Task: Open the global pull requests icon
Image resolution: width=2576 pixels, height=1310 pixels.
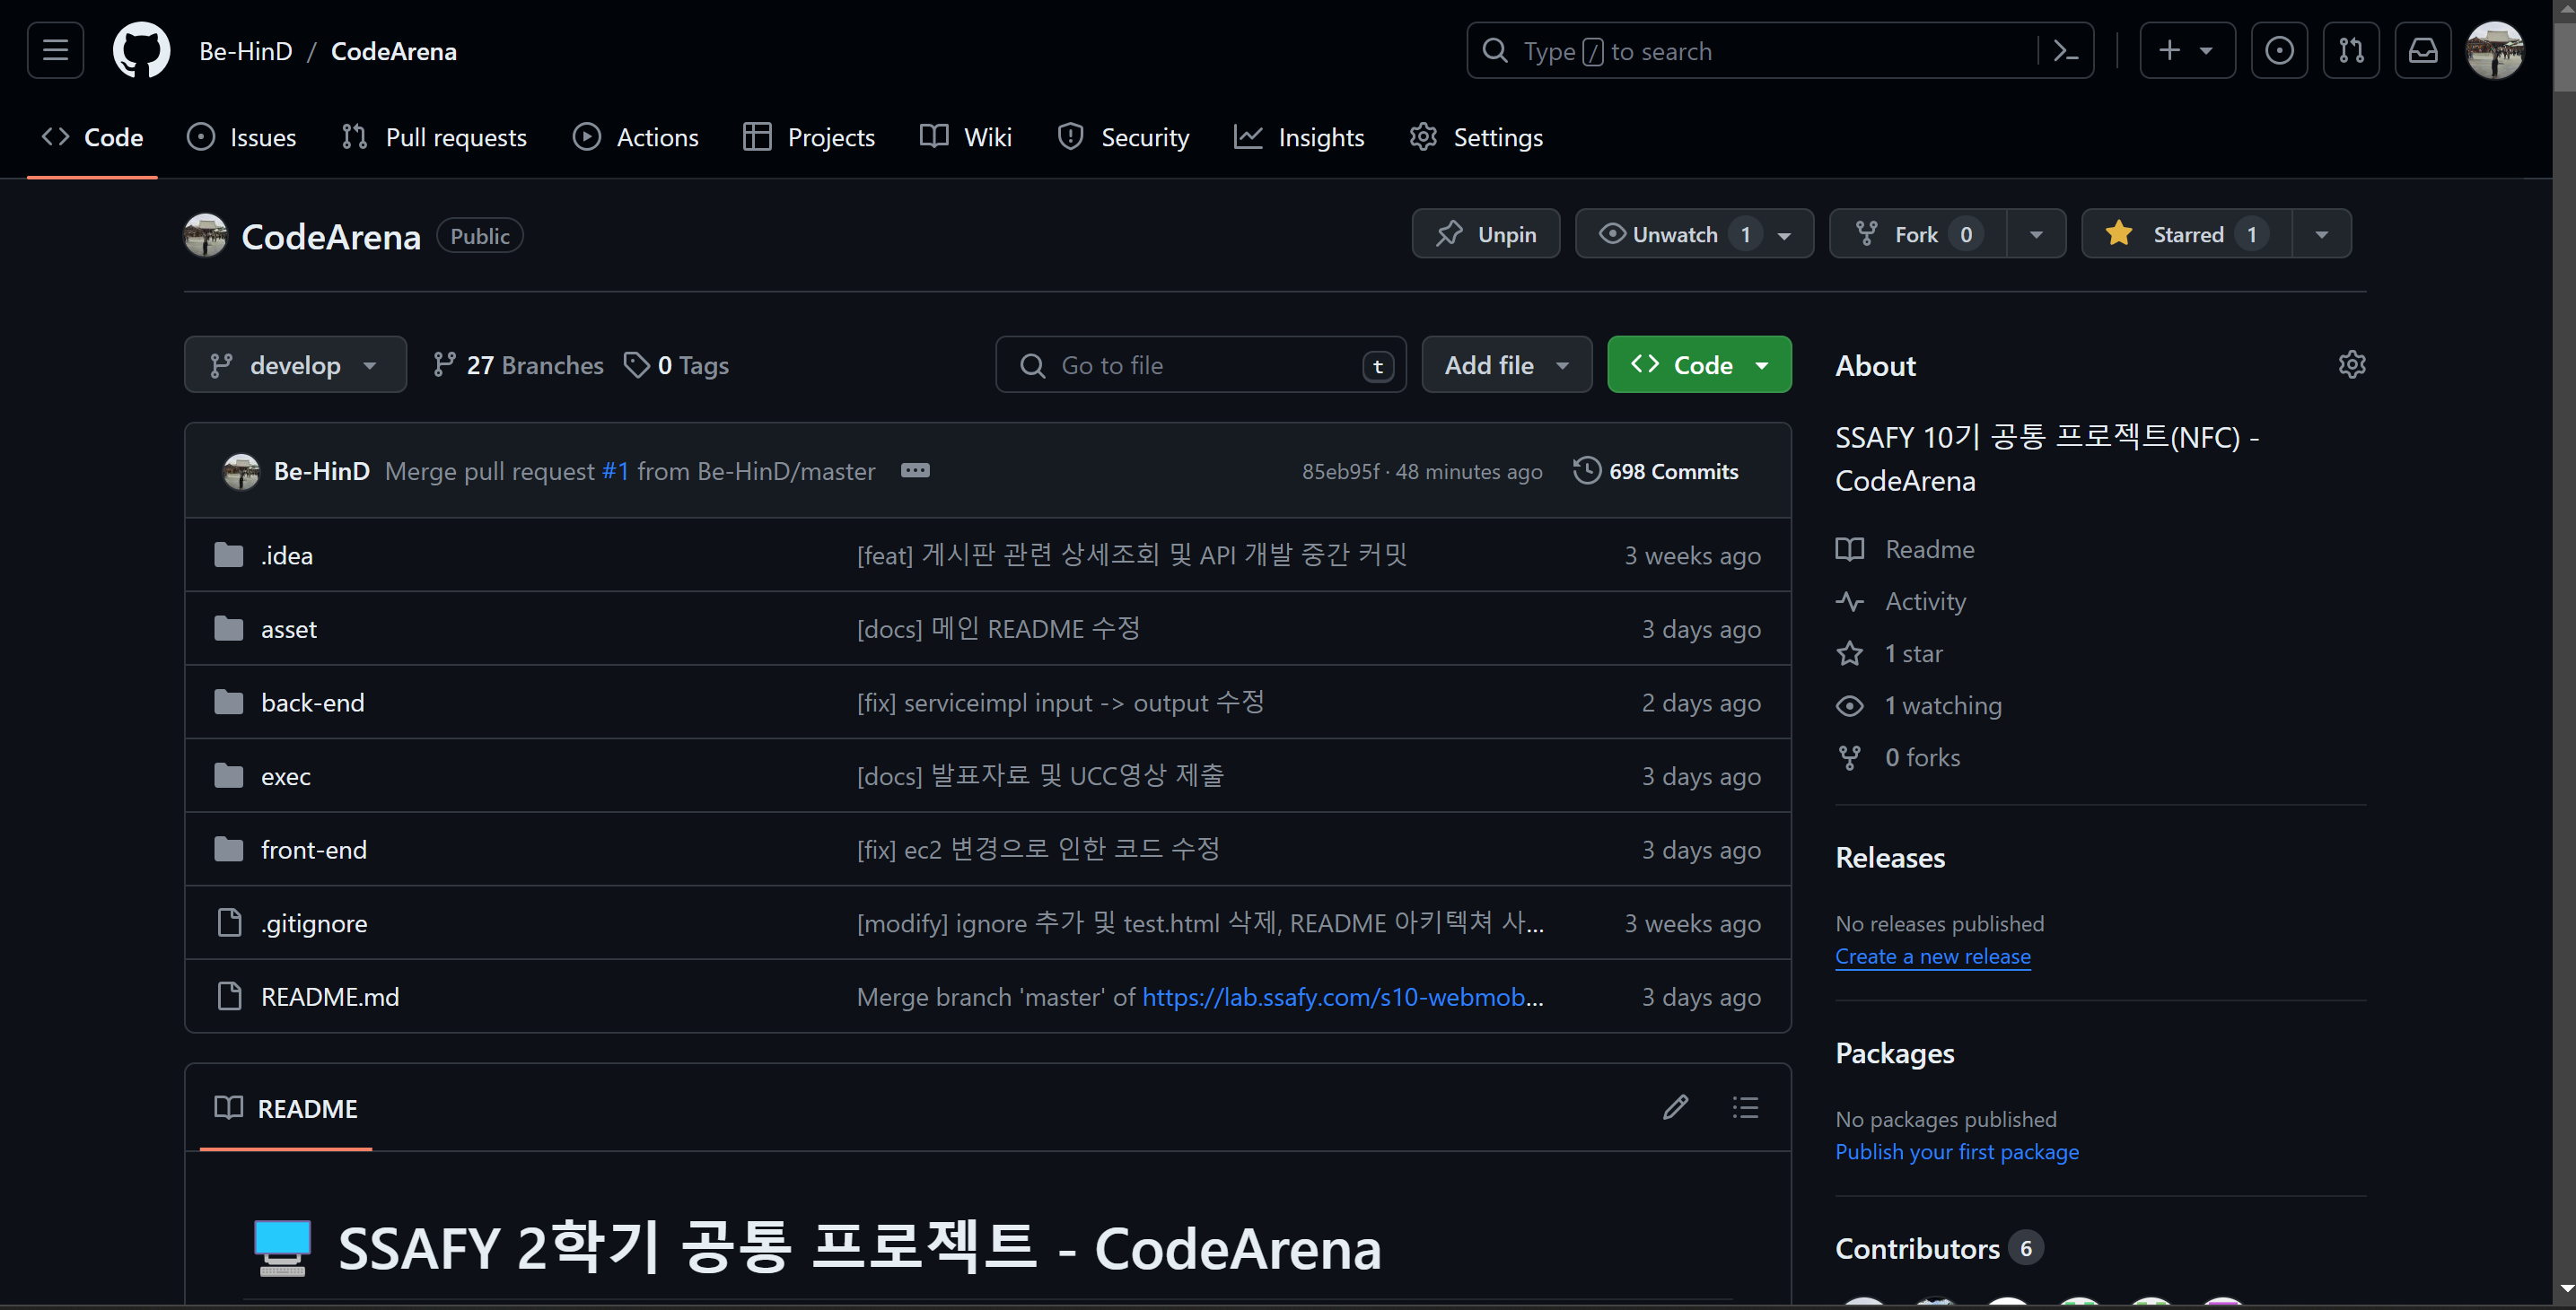Action: [x=2351, y=50]
